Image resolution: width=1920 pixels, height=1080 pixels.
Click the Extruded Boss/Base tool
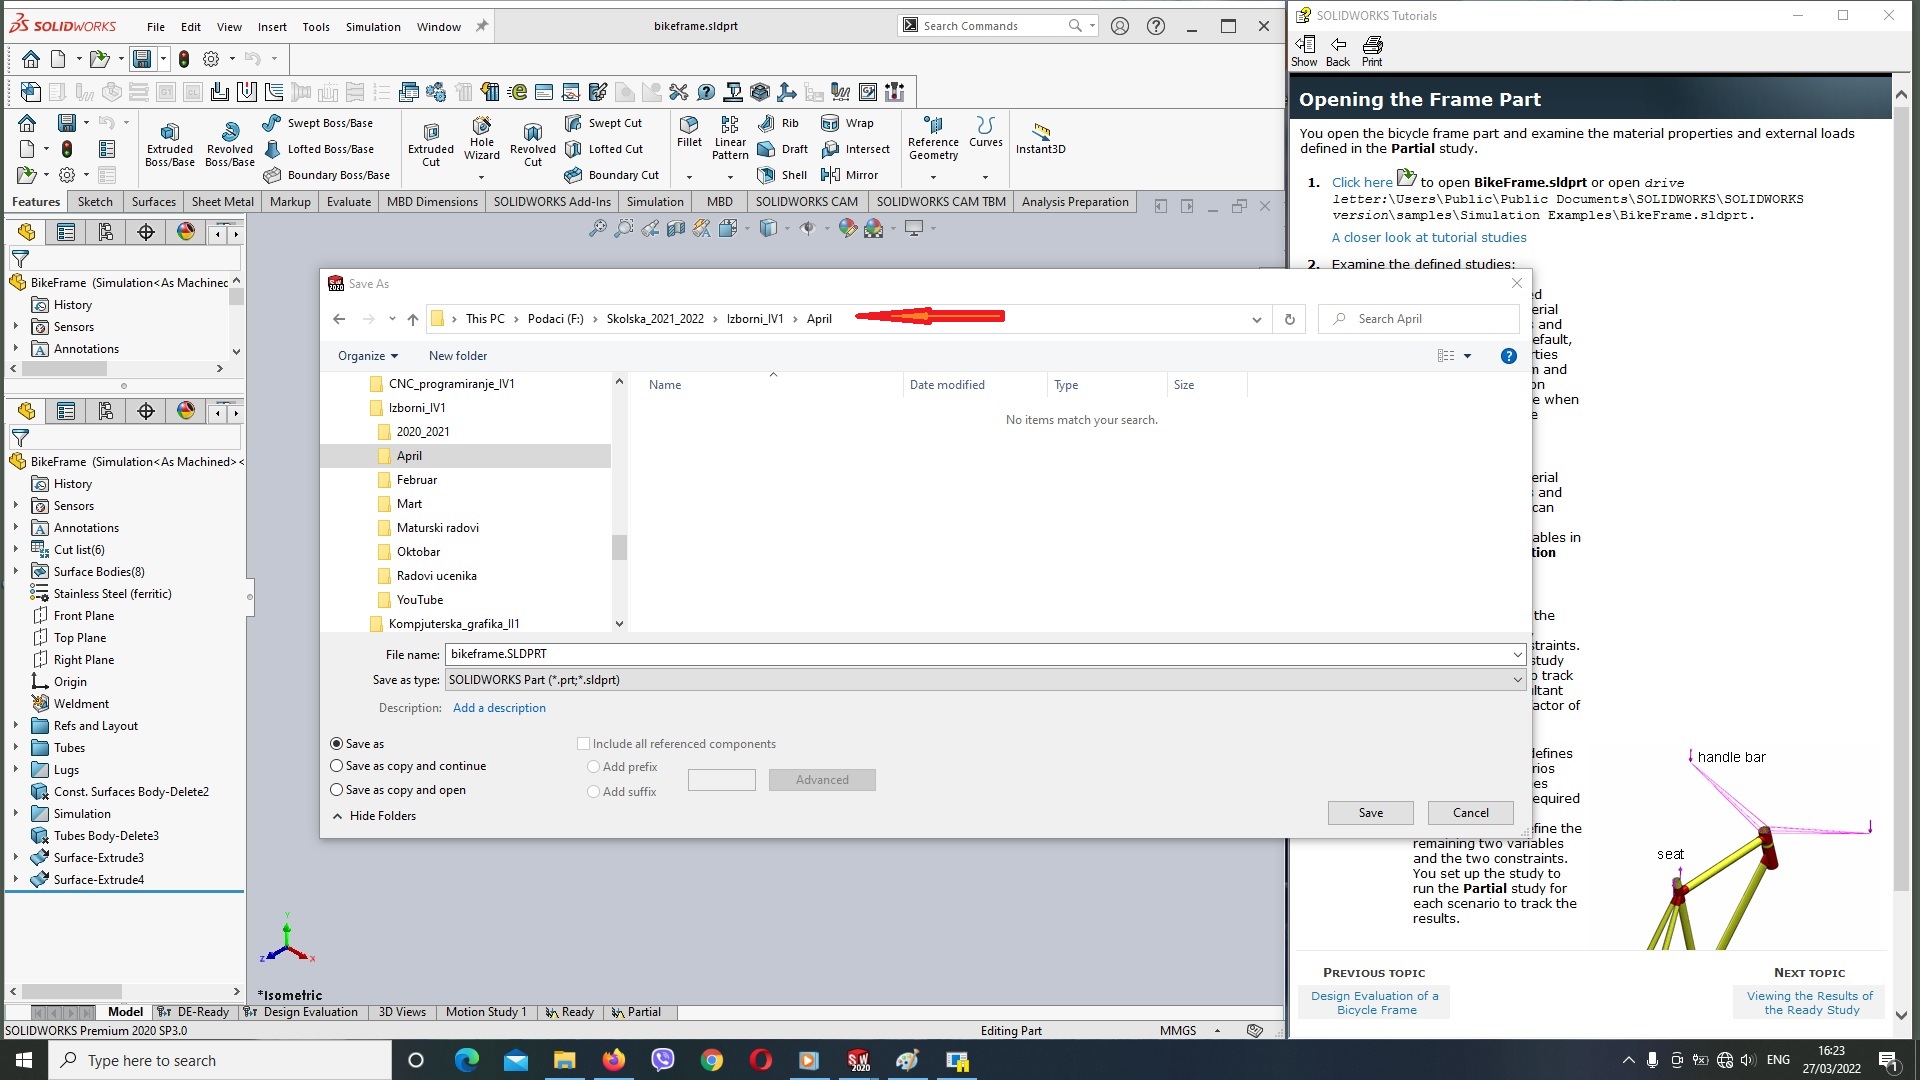169,145
